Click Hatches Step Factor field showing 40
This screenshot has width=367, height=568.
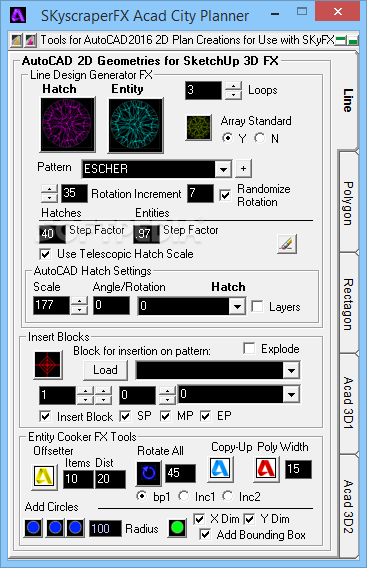click(52, 234)
